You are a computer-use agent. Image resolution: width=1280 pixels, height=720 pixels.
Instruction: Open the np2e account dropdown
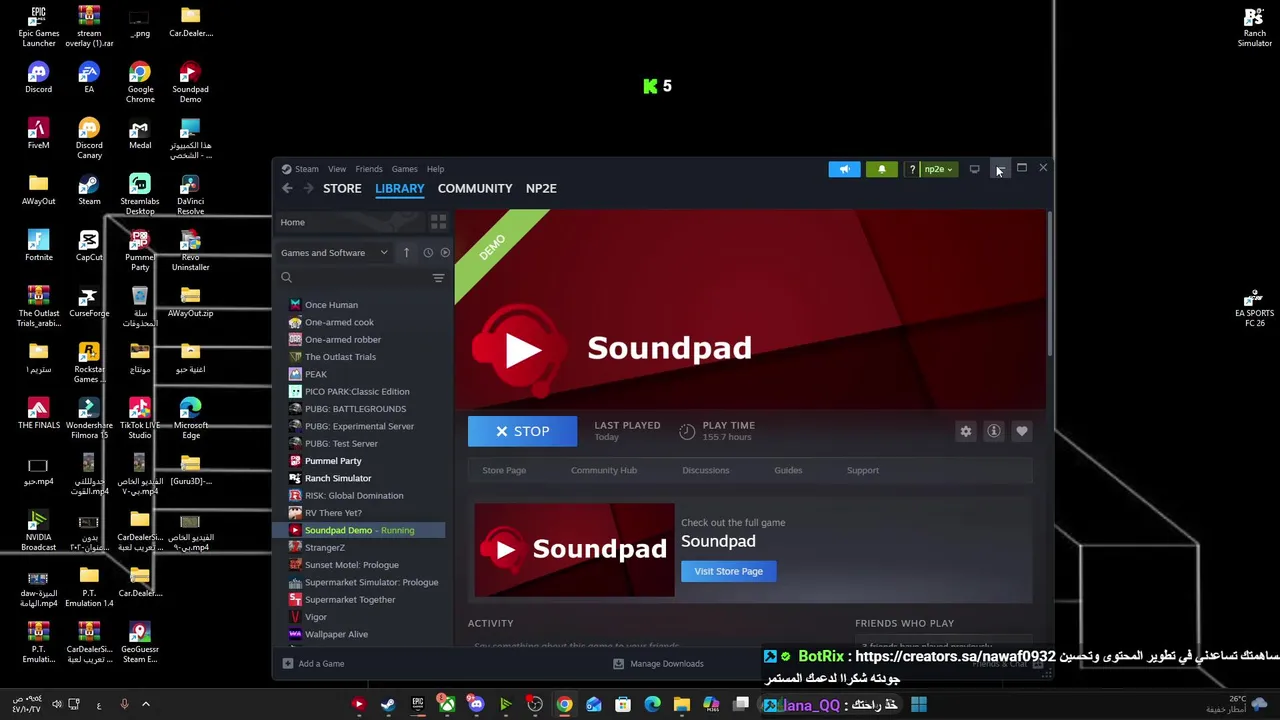[938, 169]
